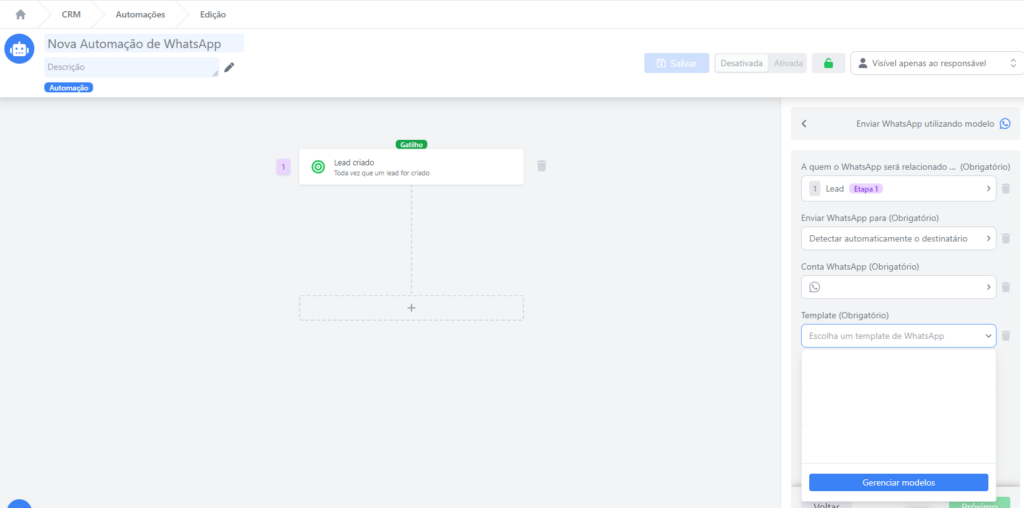Click the Salvar button
1024x508 pixels.
point(676,63)
